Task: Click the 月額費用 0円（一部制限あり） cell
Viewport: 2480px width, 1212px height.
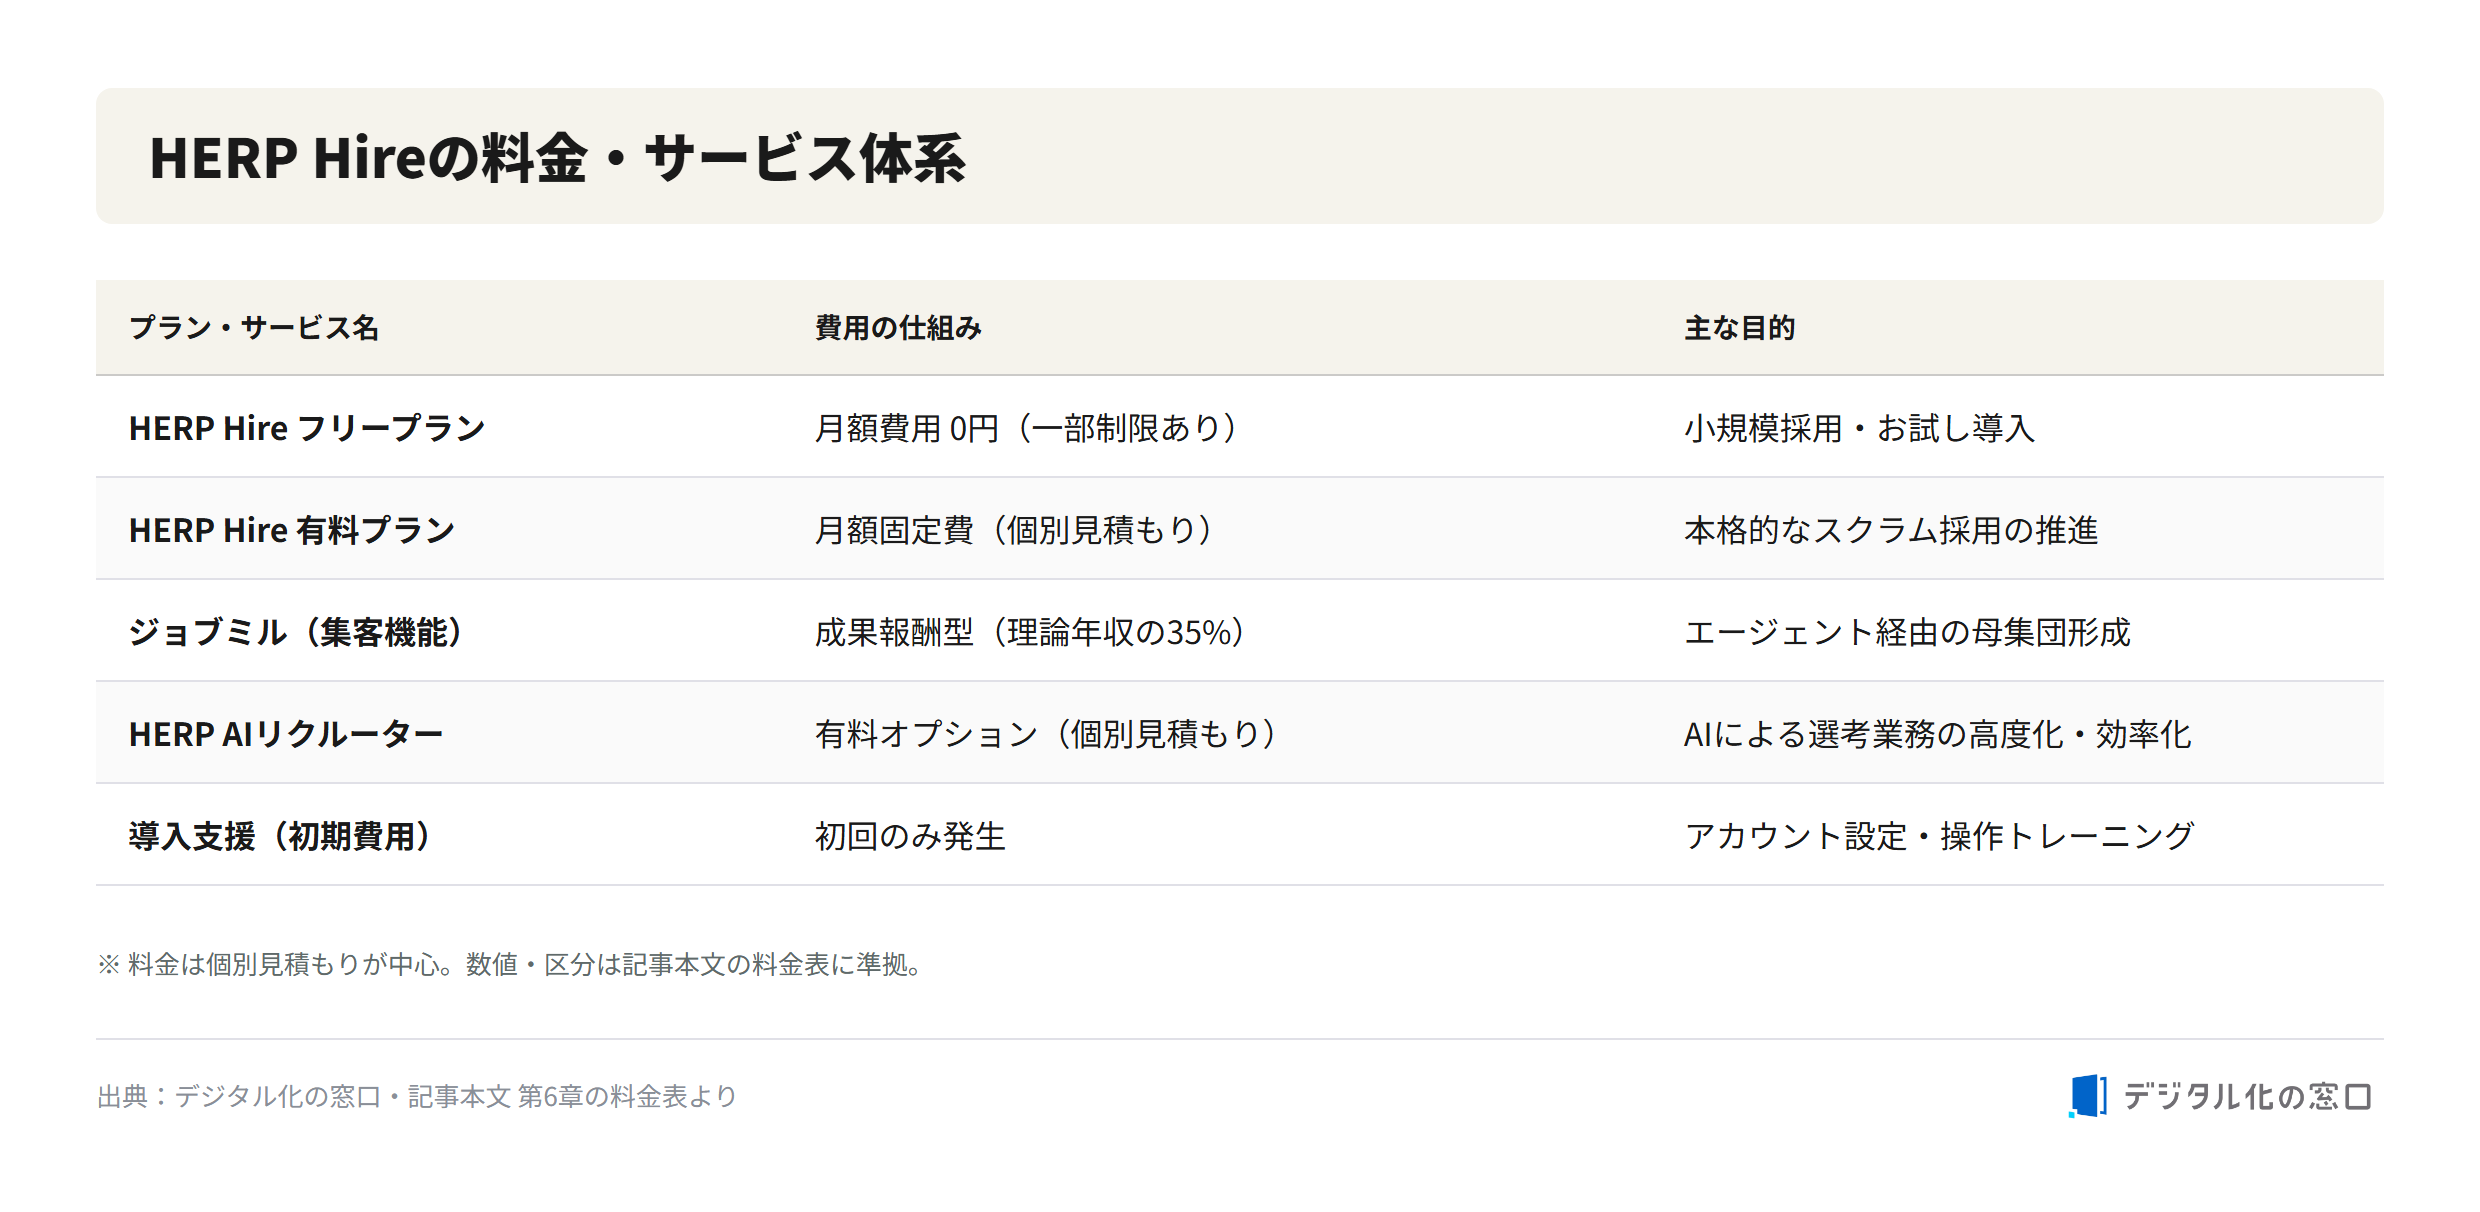Action: tap(1027, 428)
